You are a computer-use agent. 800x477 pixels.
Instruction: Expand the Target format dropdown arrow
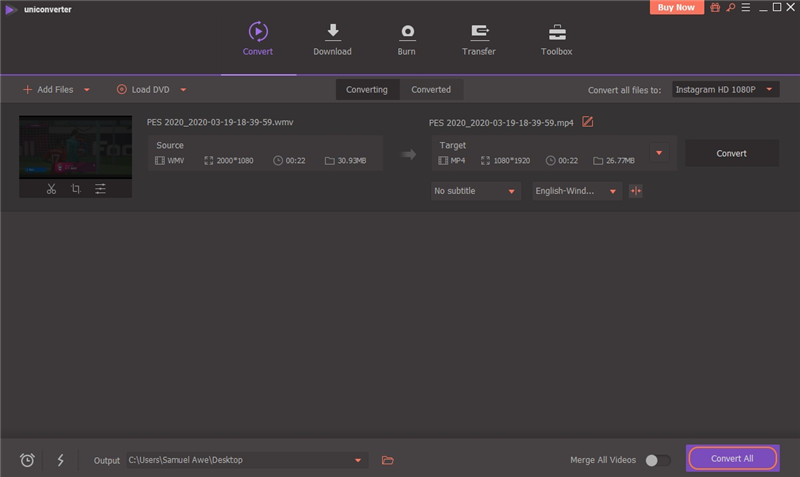659,153
